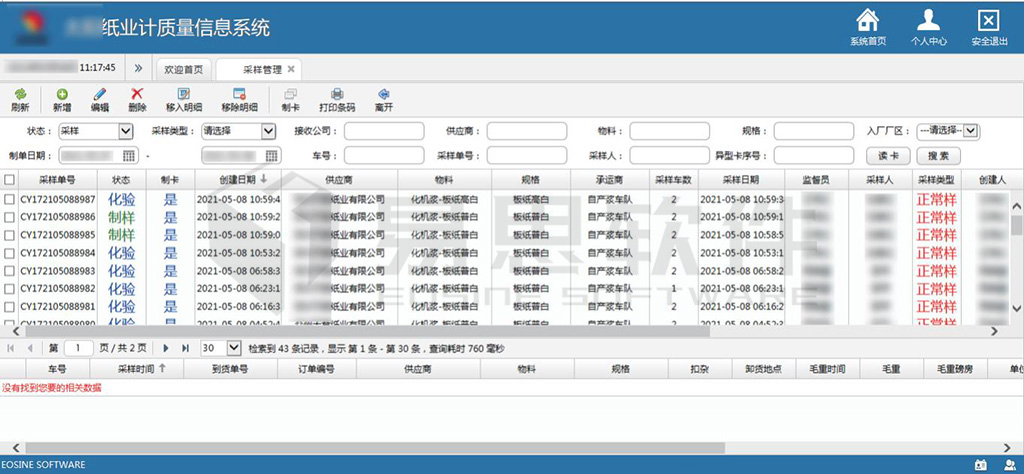Click the 供应商 input field
Image resolution: width=1024 pixels, height=474 pixels.
coord(526,131)
